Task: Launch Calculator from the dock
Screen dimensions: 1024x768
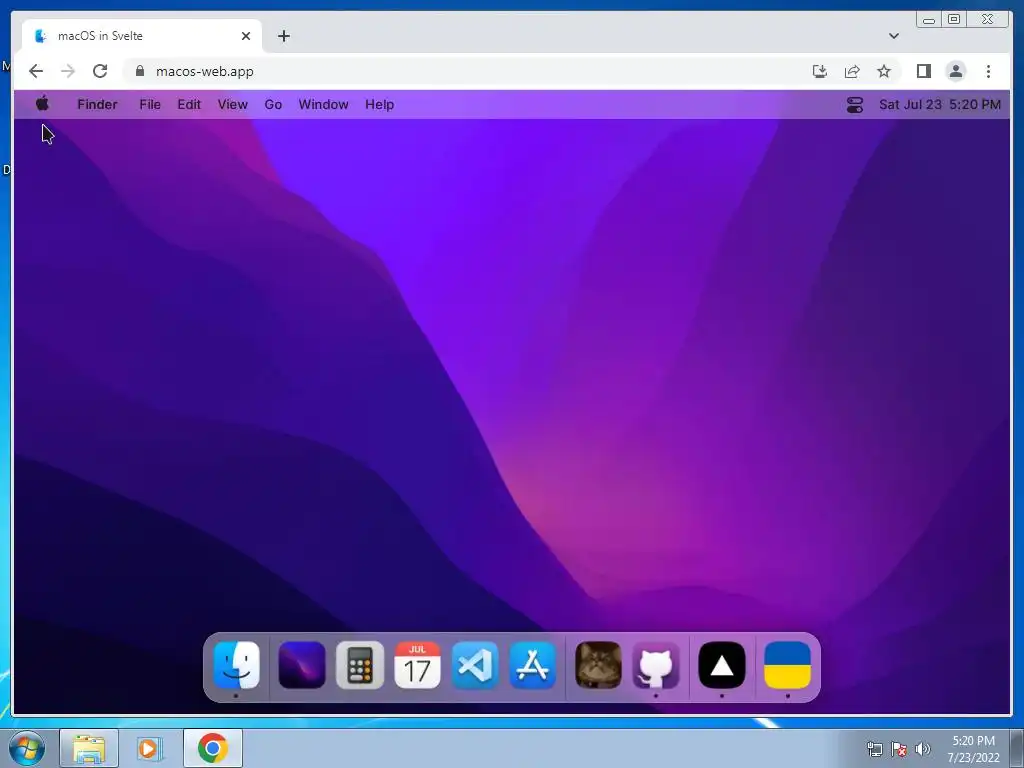Action: point(360,665)
